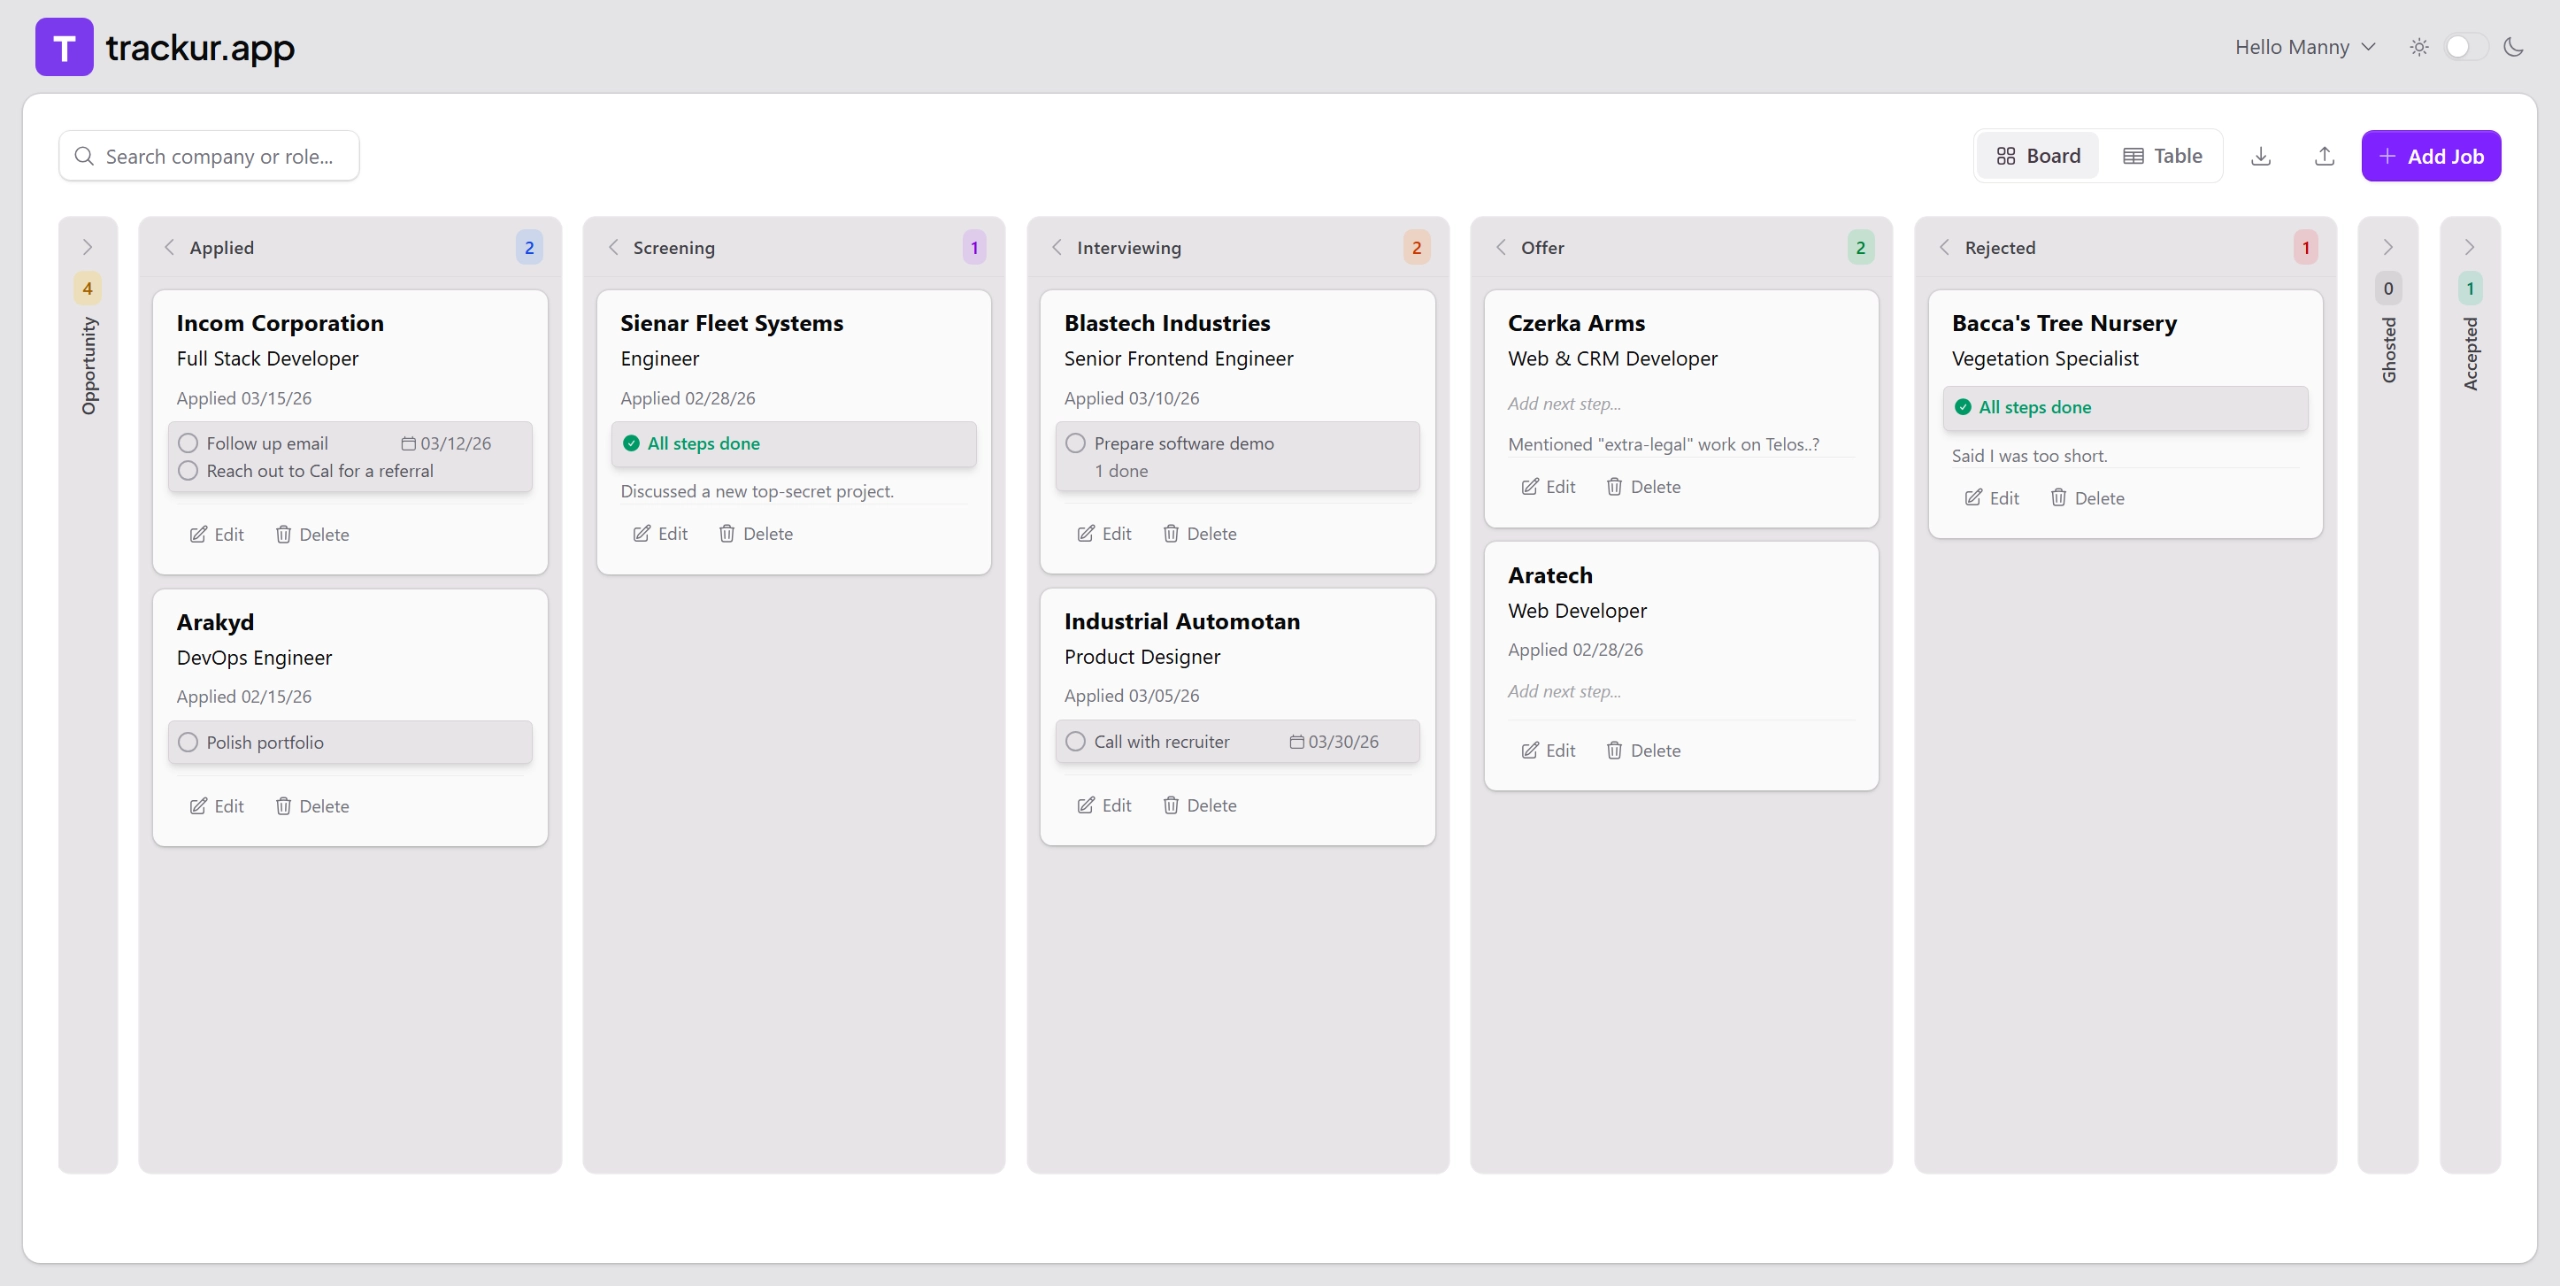The image size is (2560, 1286).
Task: Click Edit on the Czerka Arms card
Action: 1547,486
